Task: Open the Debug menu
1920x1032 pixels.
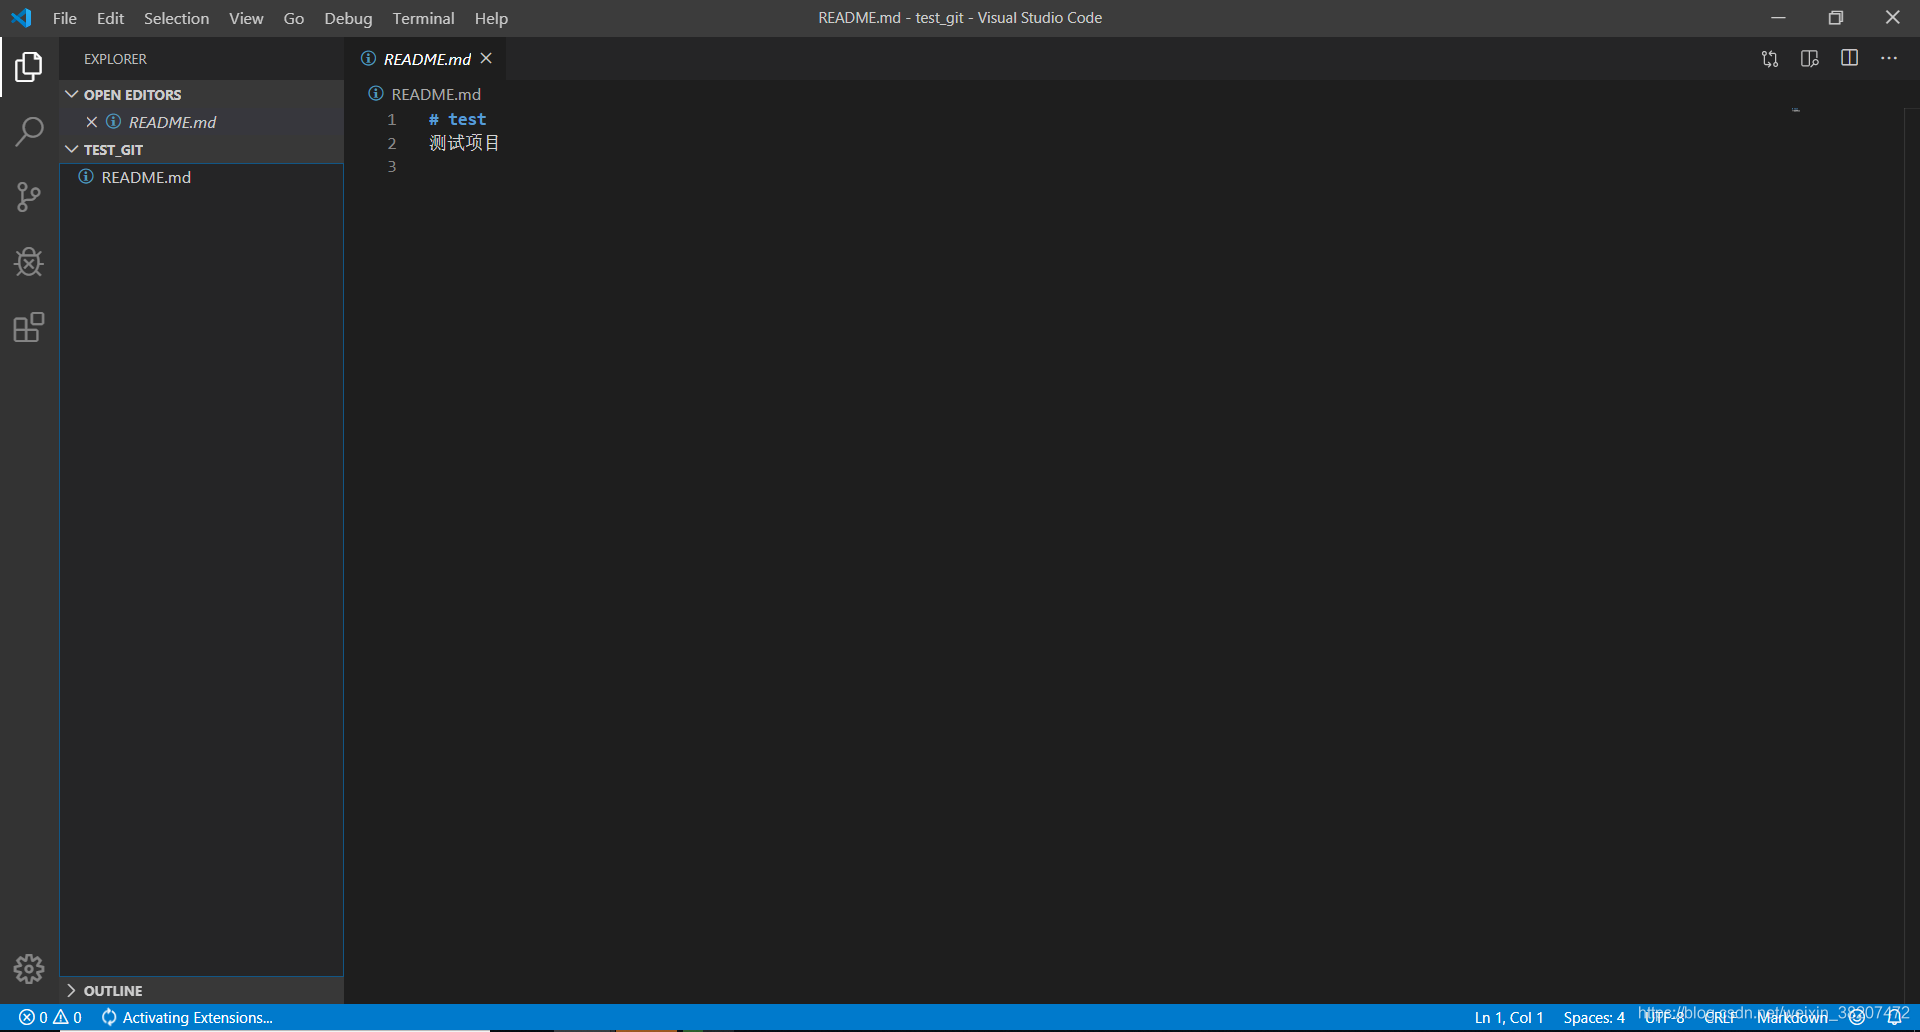Action: 348,18
